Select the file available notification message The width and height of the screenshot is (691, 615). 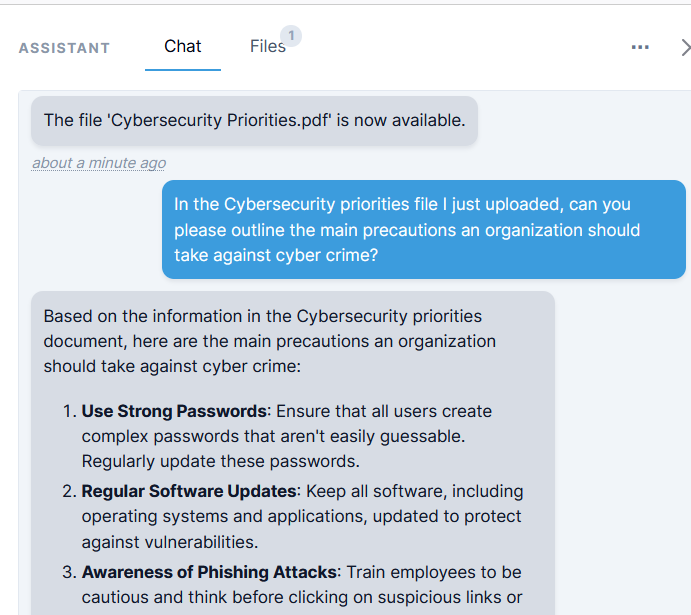click(254, 121)
